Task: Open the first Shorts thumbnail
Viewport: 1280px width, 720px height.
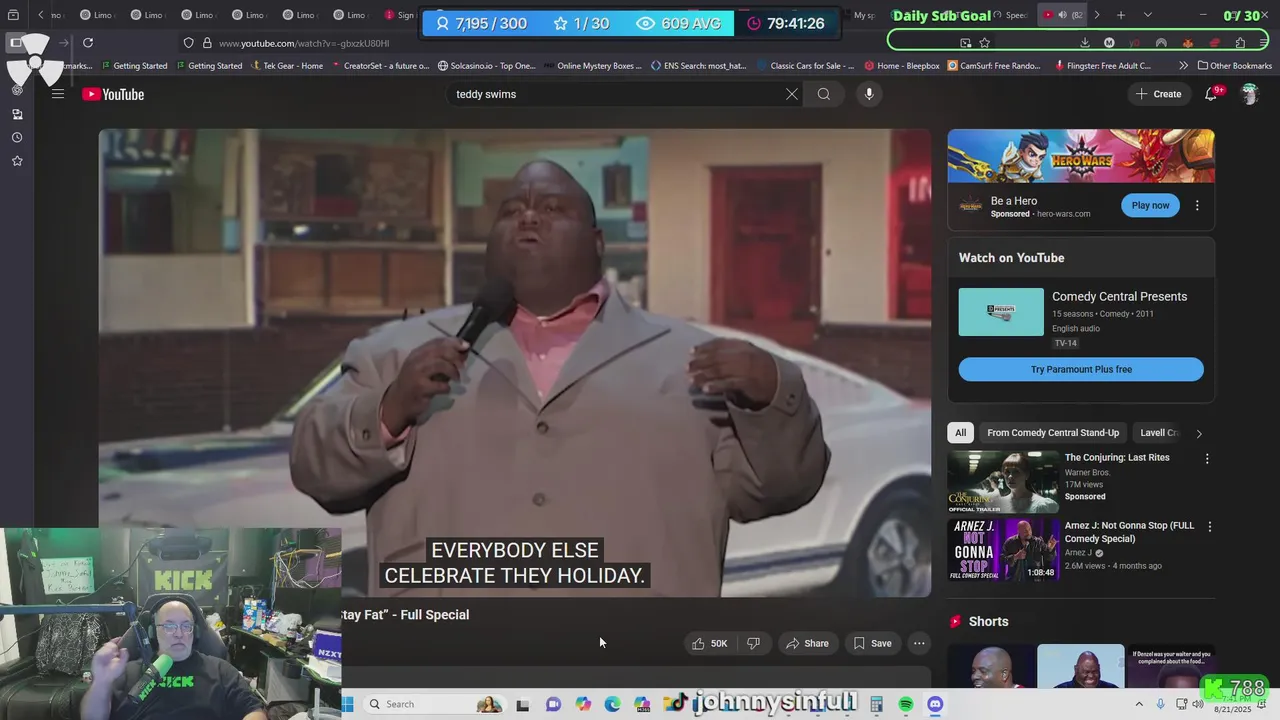Action: [992, 666]
